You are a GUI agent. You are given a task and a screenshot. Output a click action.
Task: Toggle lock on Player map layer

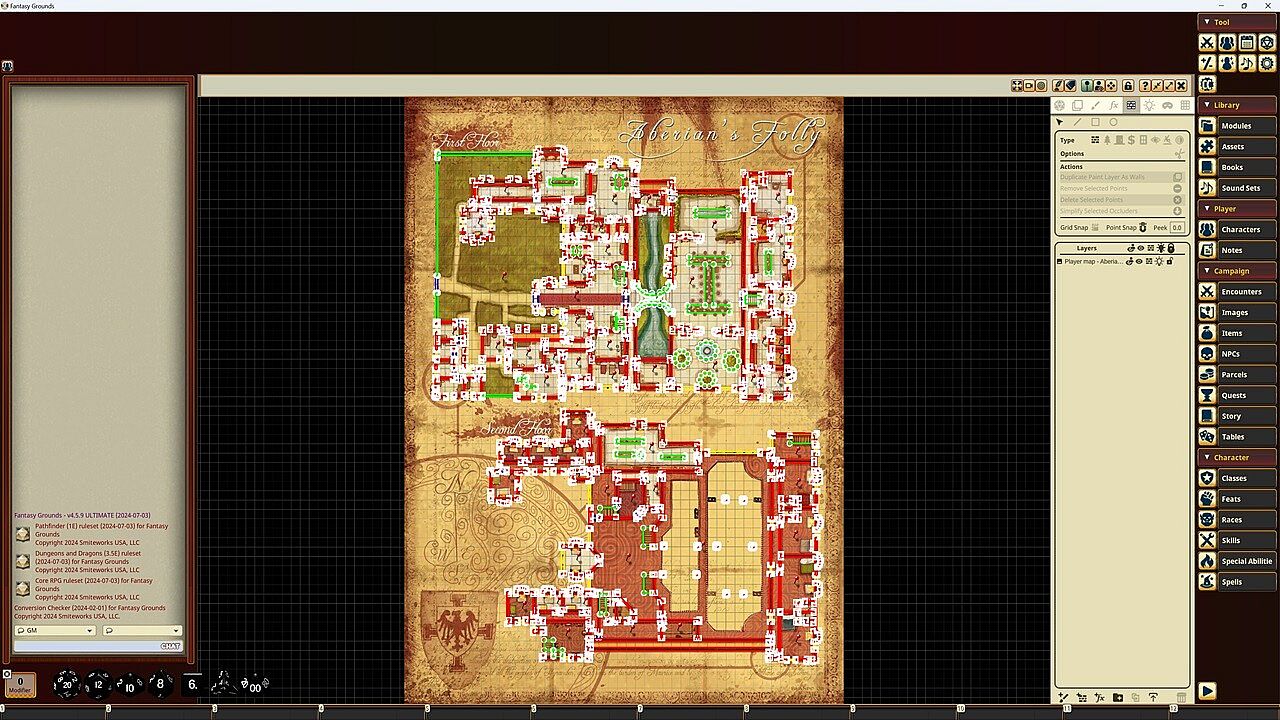(x=1169, y=261)
